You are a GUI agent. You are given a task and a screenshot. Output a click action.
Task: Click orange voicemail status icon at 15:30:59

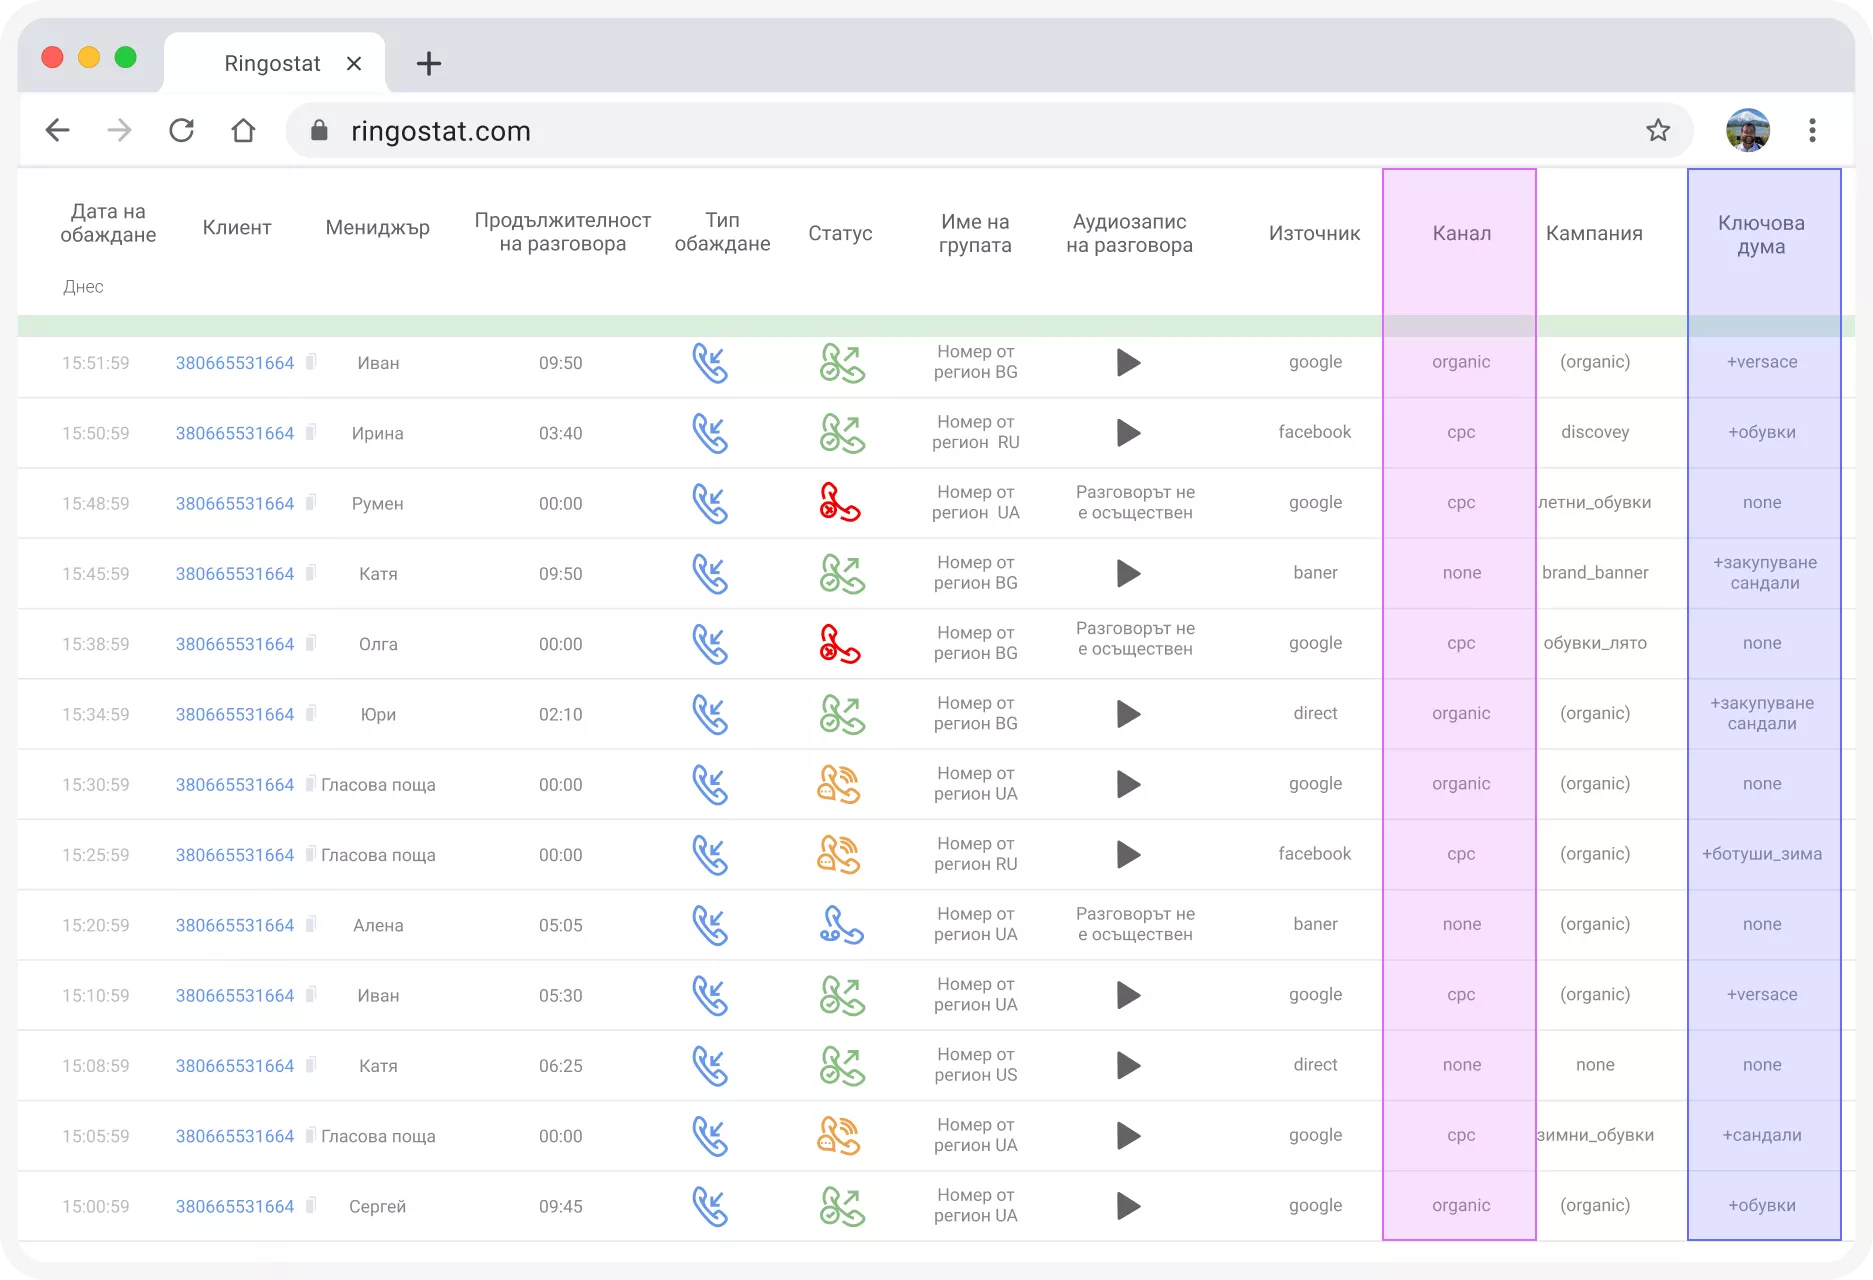(x=840, y=785)
